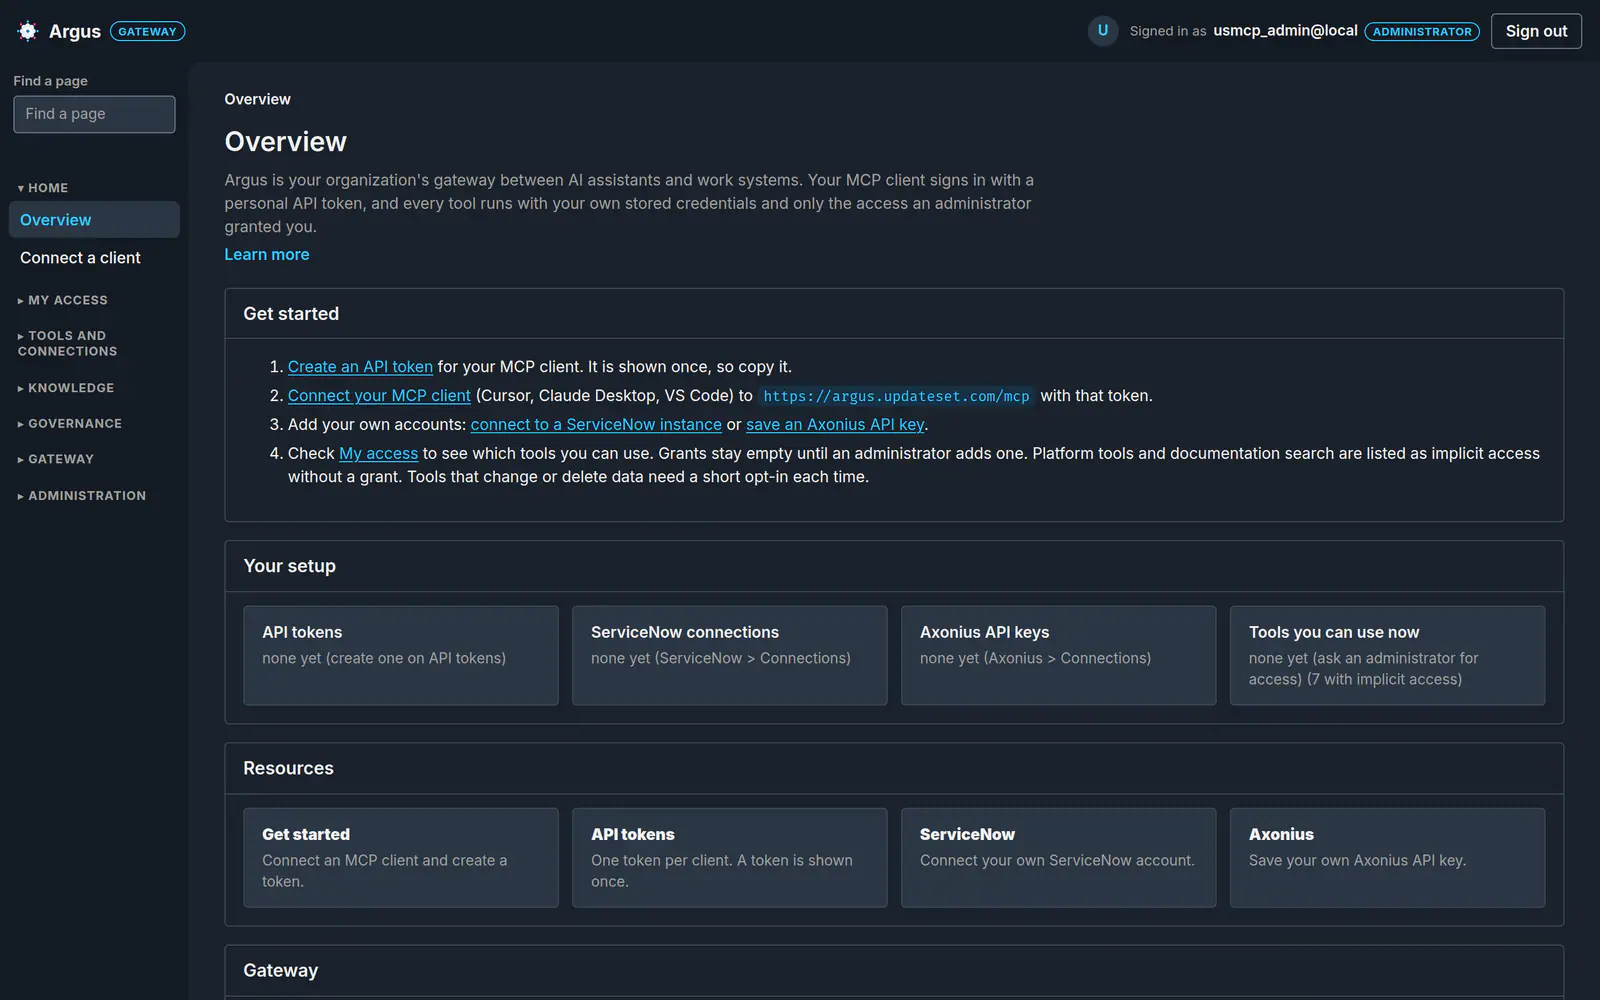Click the Gateway section heading at bottom
This screenshot has width=1600, height=1000.
(280, 970)
